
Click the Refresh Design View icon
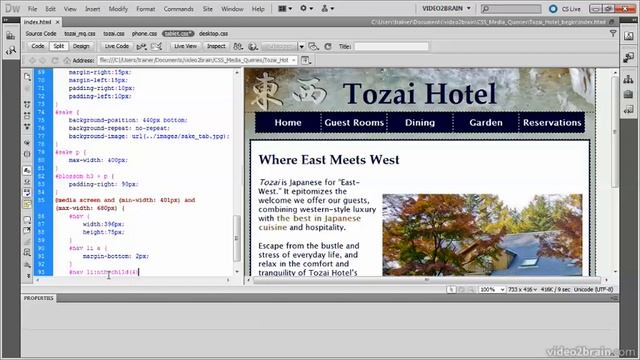328,47
